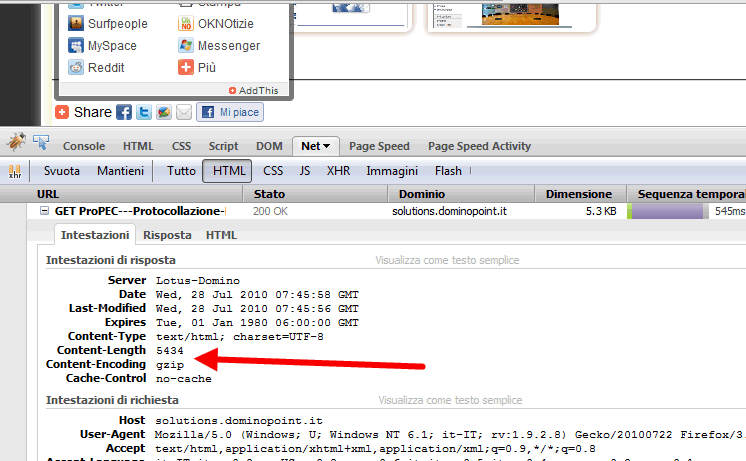Image resolution: width=746 pixels, height=461 pixels.
Task: Open the DOM panel tab
Action: pos(269,146)
